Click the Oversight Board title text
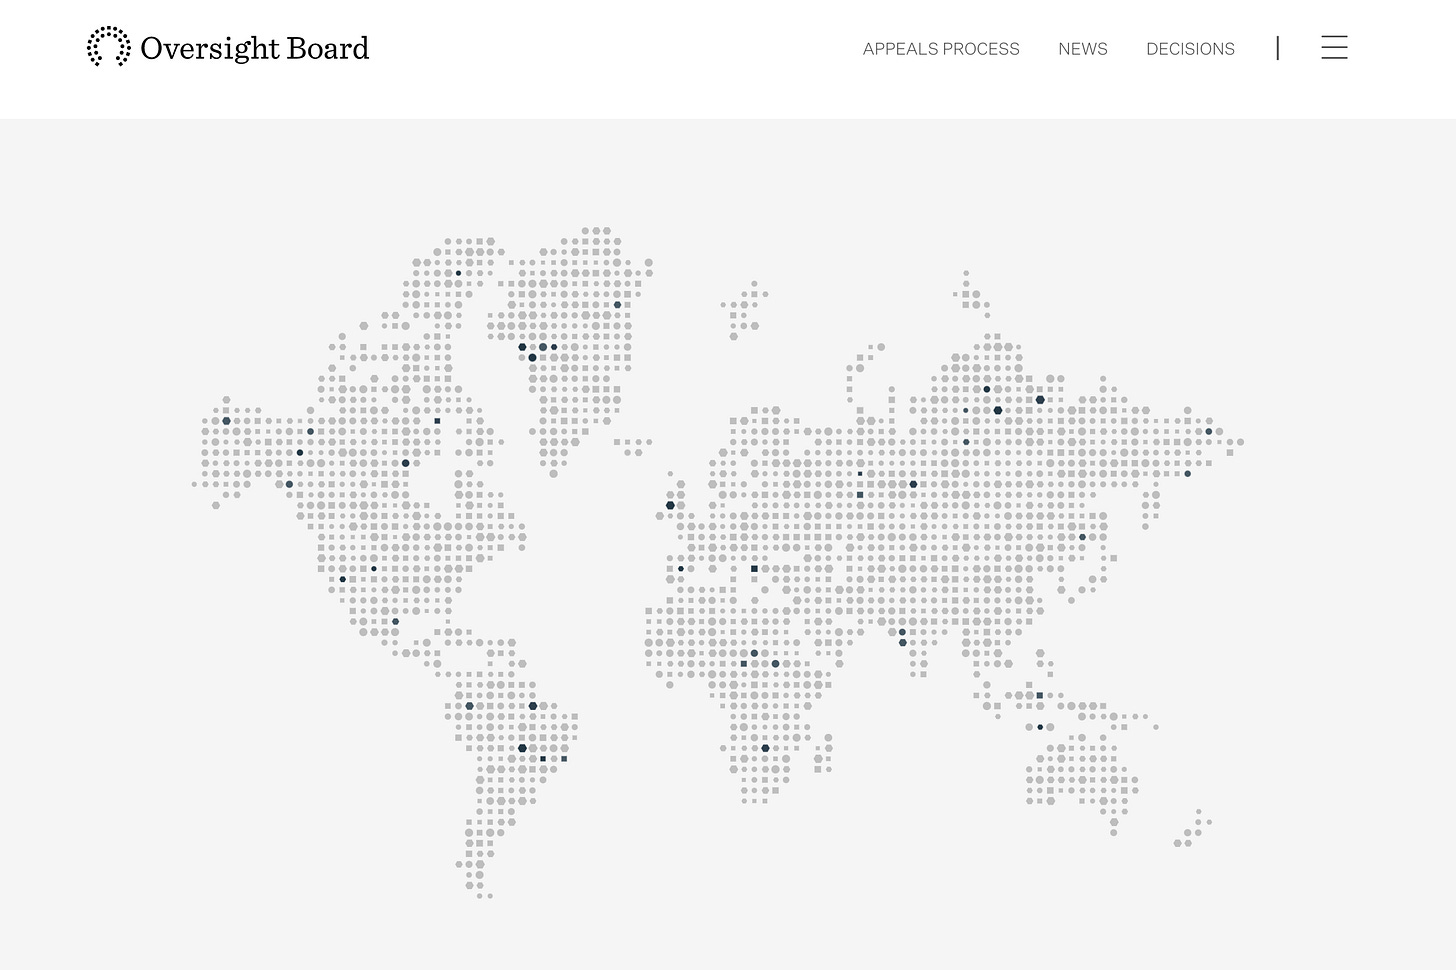The image size is (1456, 970). [255, 48]
